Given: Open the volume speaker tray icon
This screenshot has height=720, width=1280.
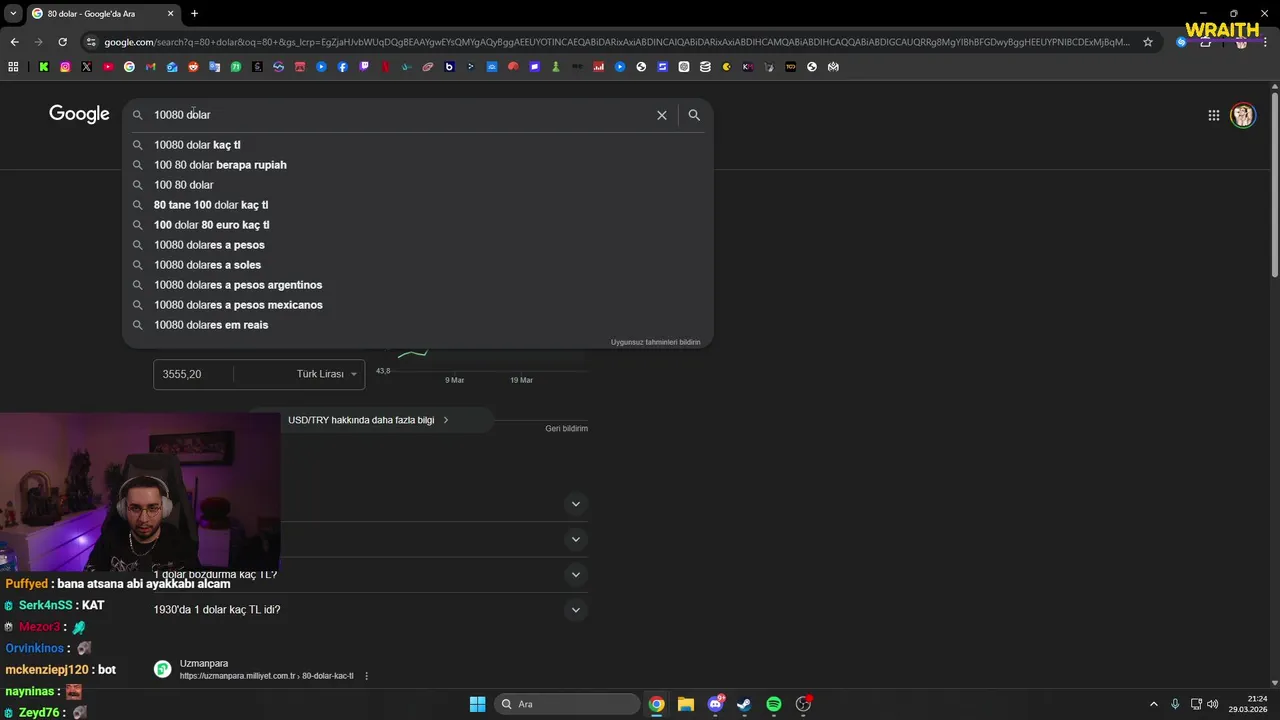Looking at the screenshot, I should pyautogui.click(x=1213, y=704).
